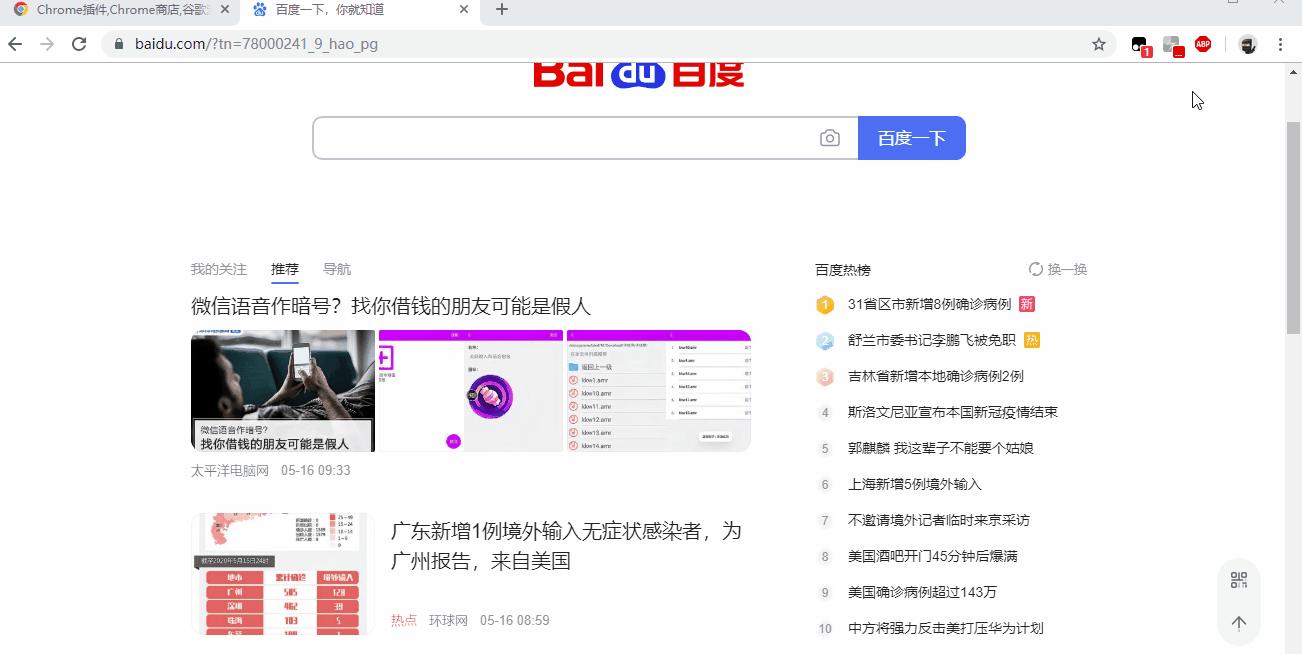Open the QR code icon for mobile
This screenshot has height=654, width=1302.
(x=1239, y=579)
